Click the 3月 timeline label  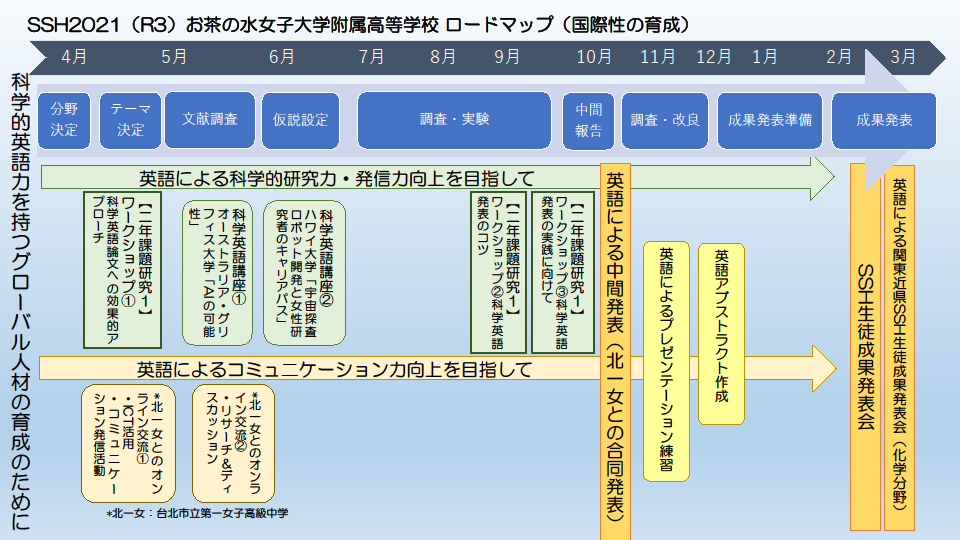coord(903,57)
